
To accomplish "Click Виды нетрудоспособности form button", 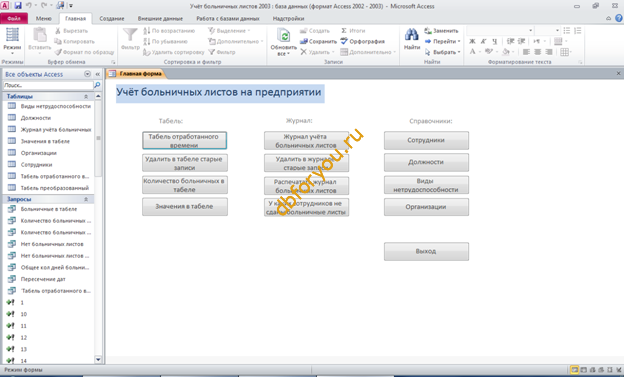I will coord(426,185).
